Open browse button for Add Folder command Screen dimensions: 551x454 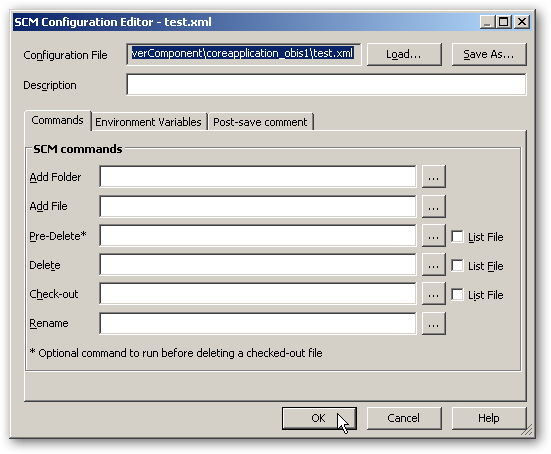[x=434, y=177]
